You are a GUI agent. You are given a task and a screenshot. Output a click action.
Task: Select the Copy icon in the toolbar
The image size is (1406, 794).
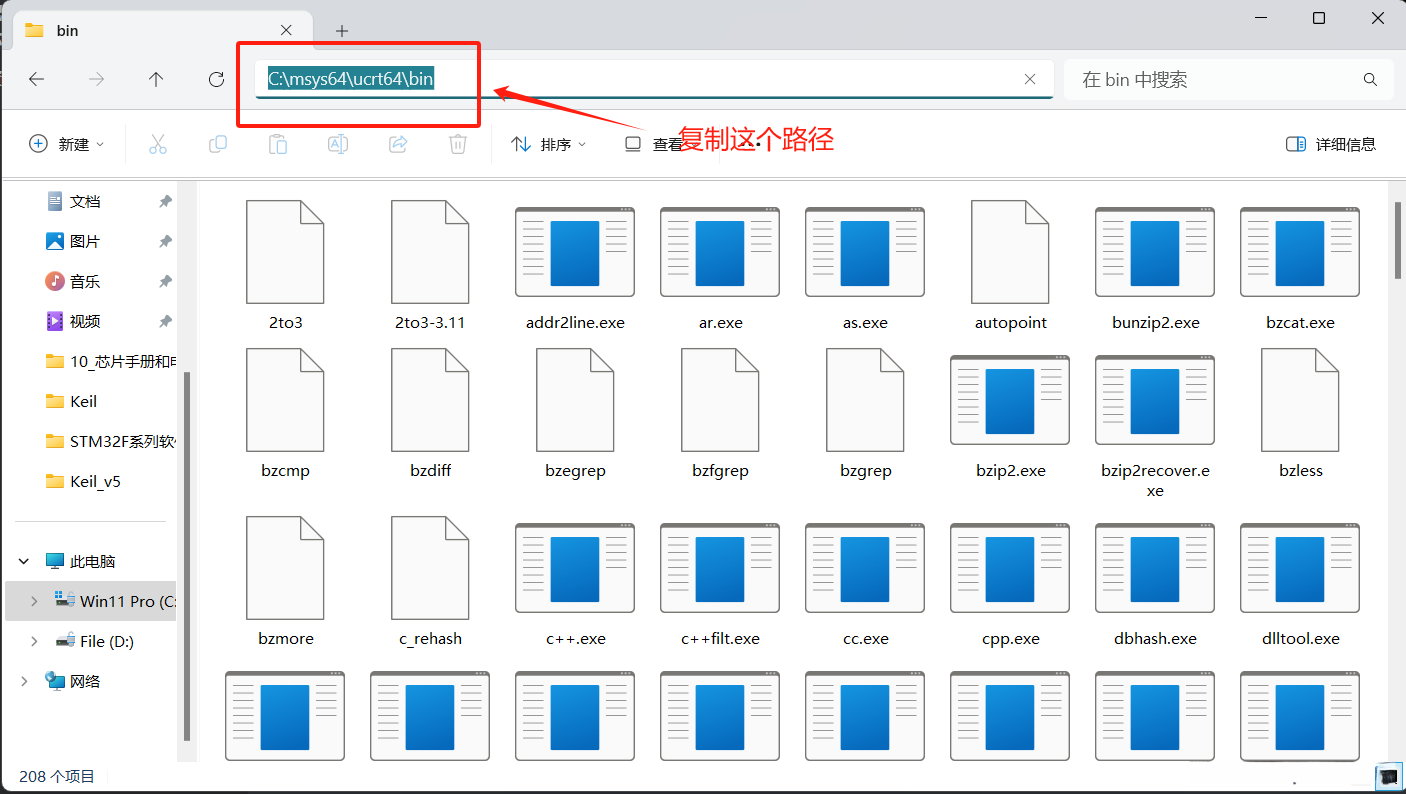[217, 143]
